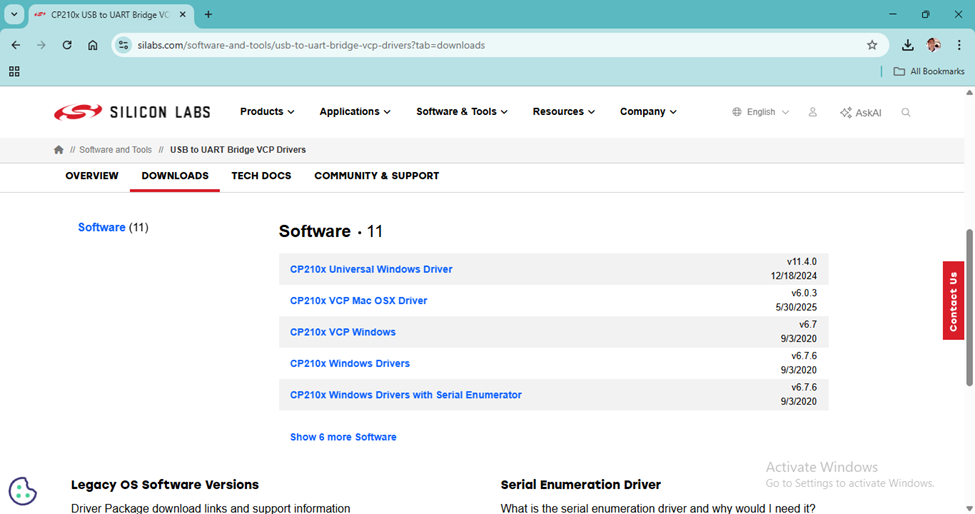975x514 pixels.
Task: Open the Chrome apps grid icon
Action: coord(14,71)
